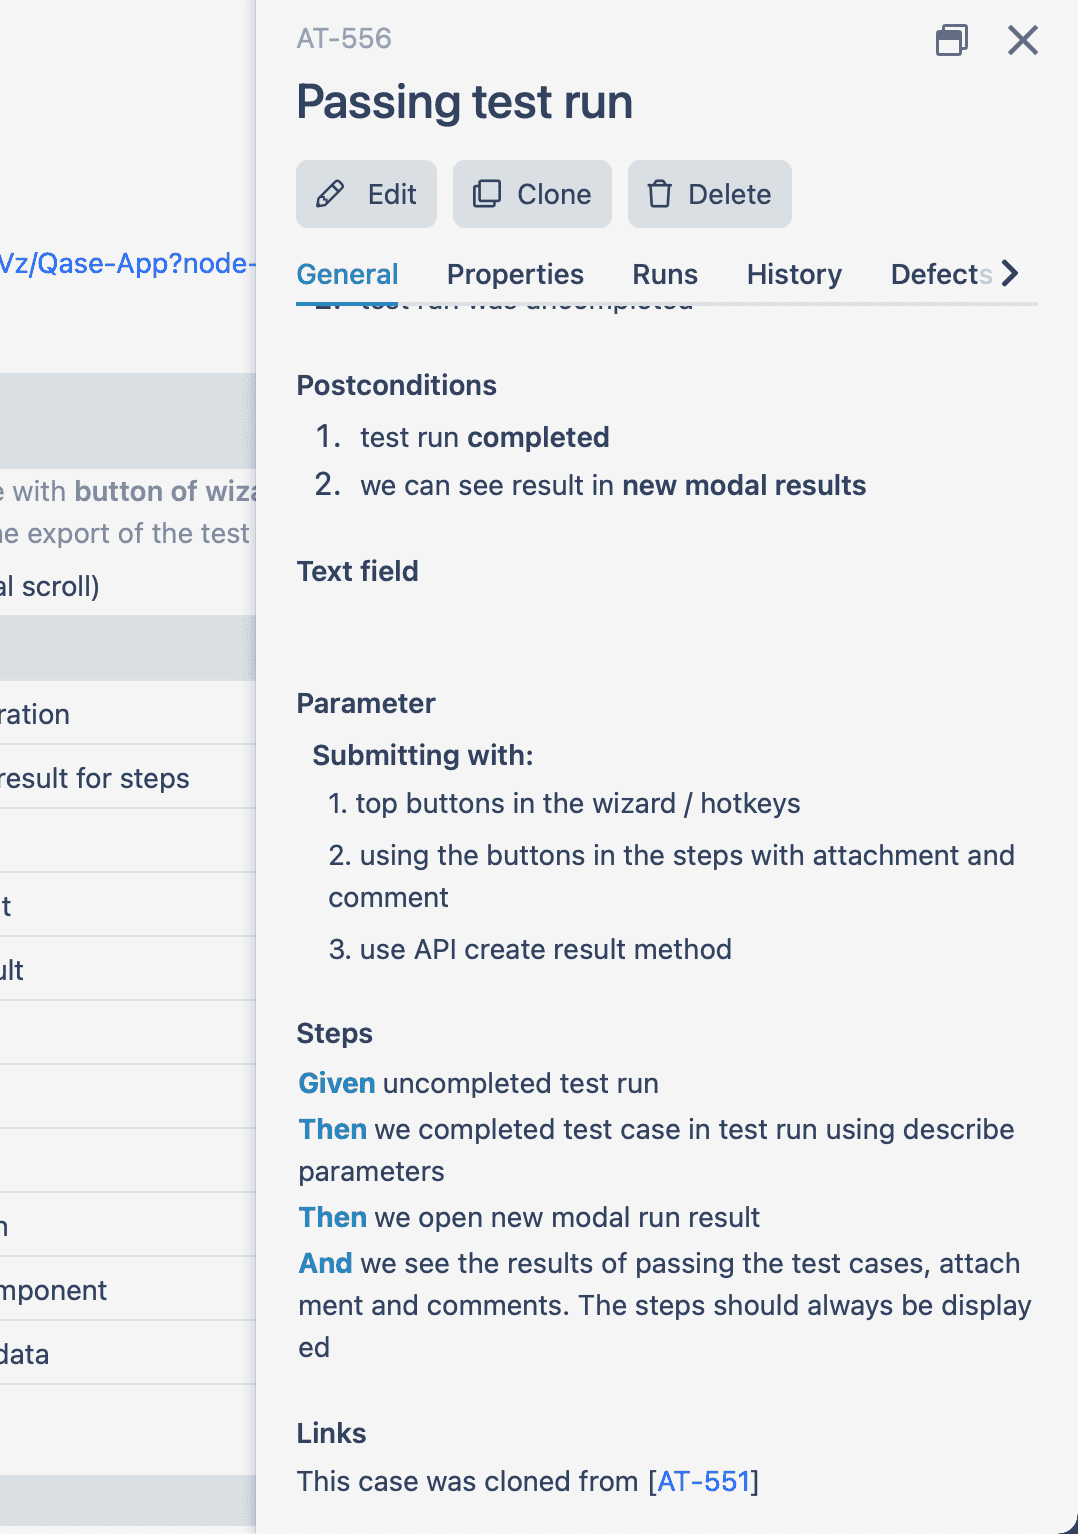Click the Clone button label
Image resolution: width=1078 pixels, height=1534 pixels.
(x=554, y=194)
